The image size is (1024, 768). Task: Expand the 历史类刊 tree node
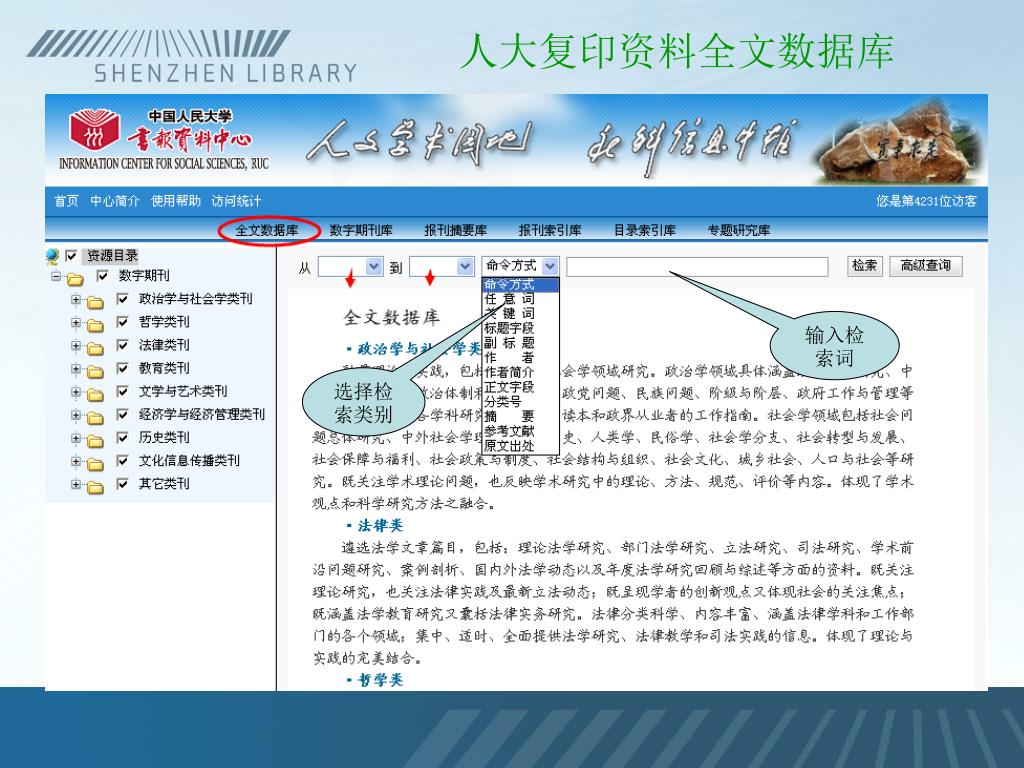pos(76,438)
